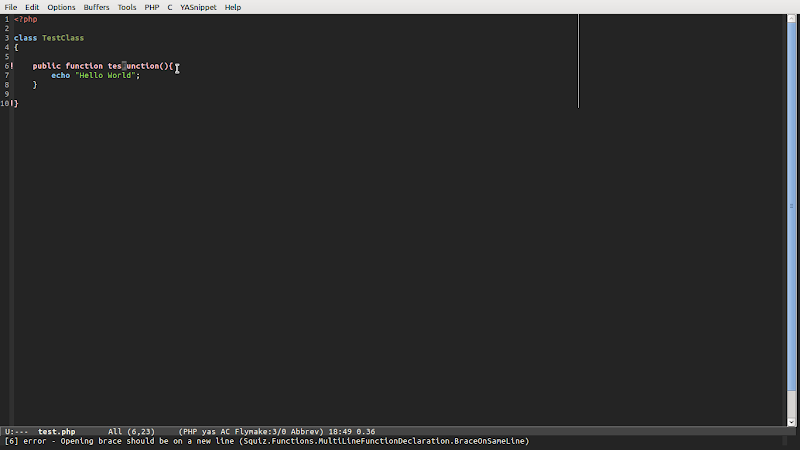Click the Abbrev minor mode indicator
The image size is (800, 450).
pos(305,432)
